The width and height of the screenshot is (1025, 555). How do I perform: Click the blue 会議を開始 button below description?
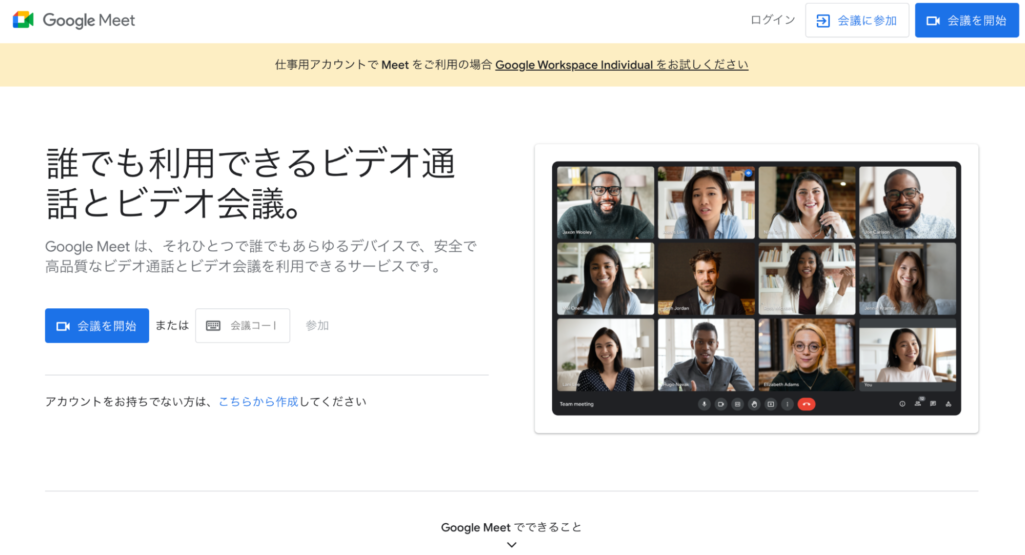click(x=97, y=326)
